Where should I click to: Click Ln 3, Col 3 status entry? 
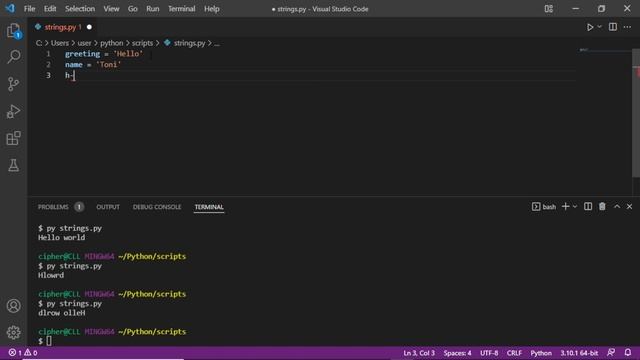(419, 353)
